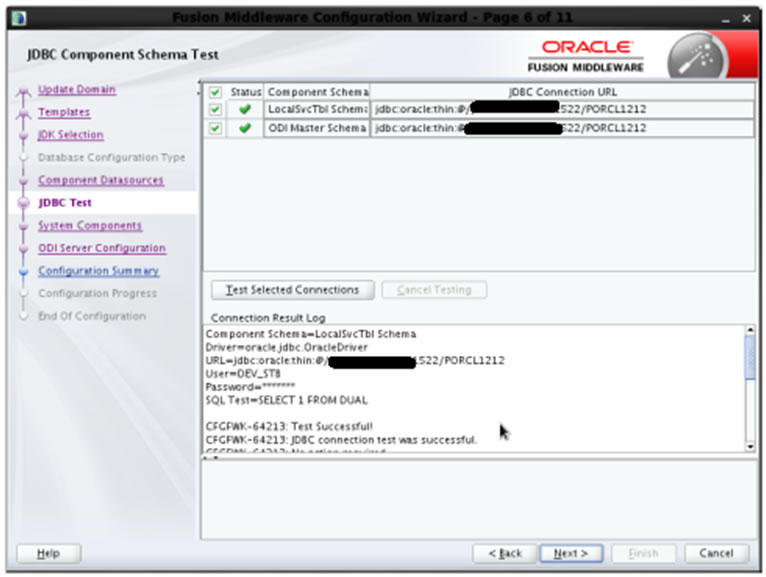The width and height of the screenshot is (766, 577).
Task: Select the LocalSvcTbl Schema cell
Action: coord(317,109)
